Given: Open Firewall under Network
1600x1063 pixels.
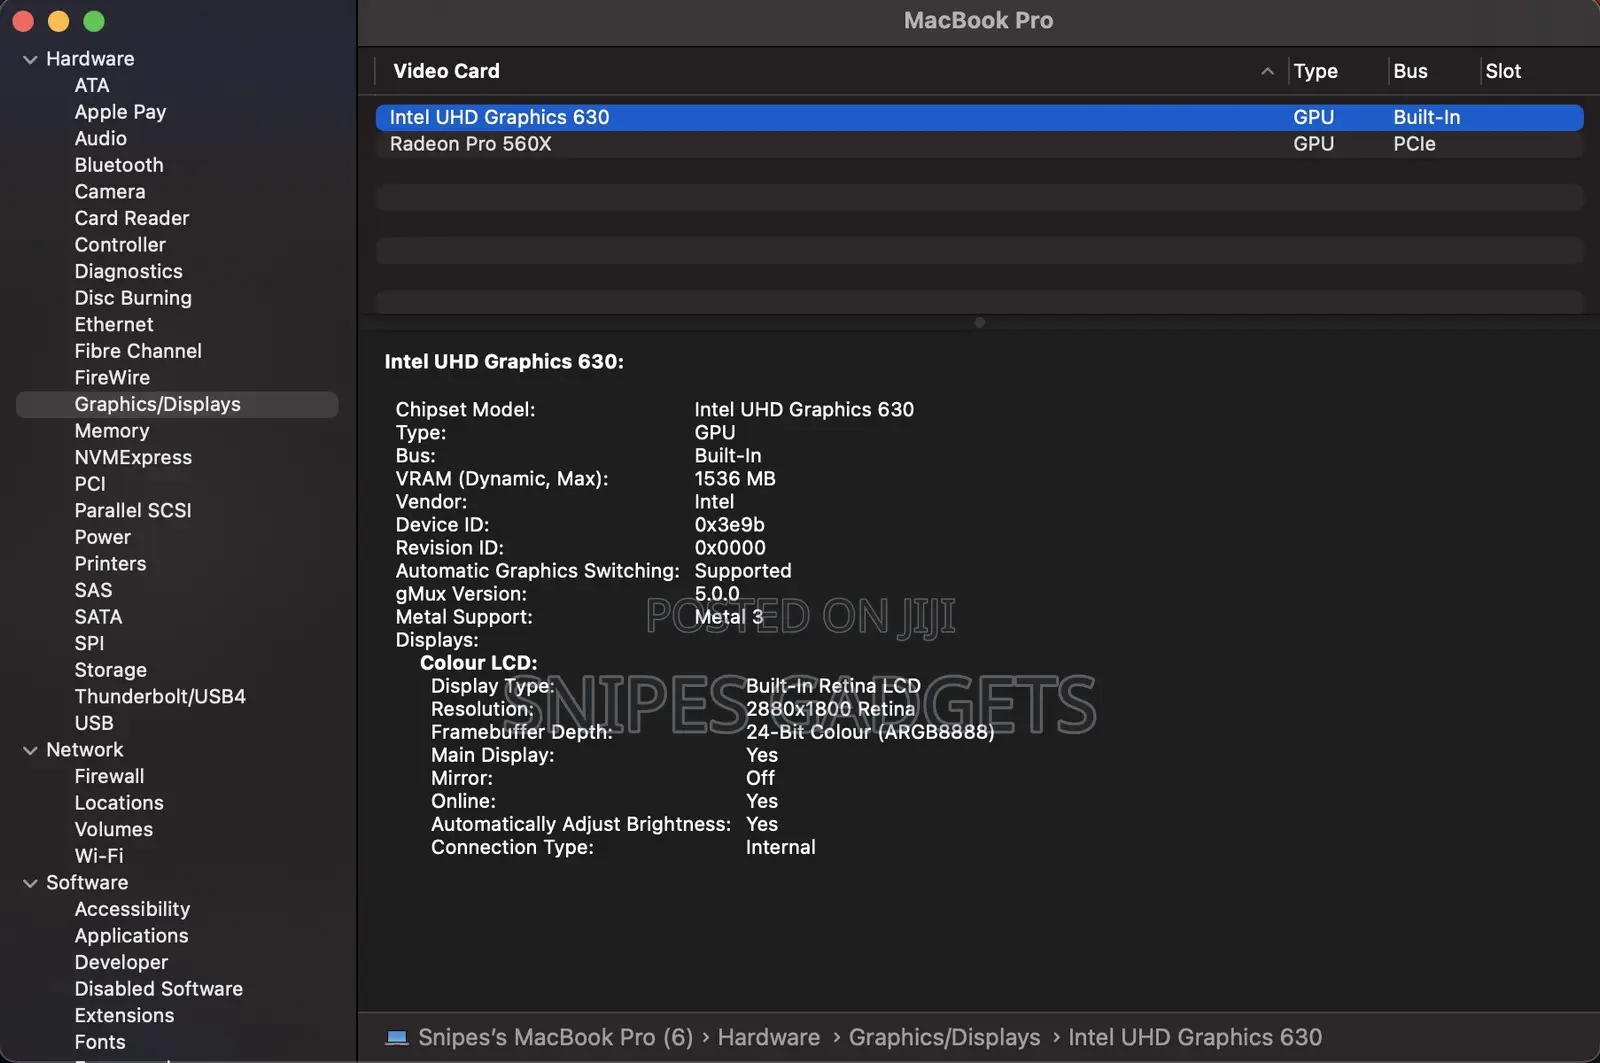Looking at the screenshot, I should [x=109, y=777].
